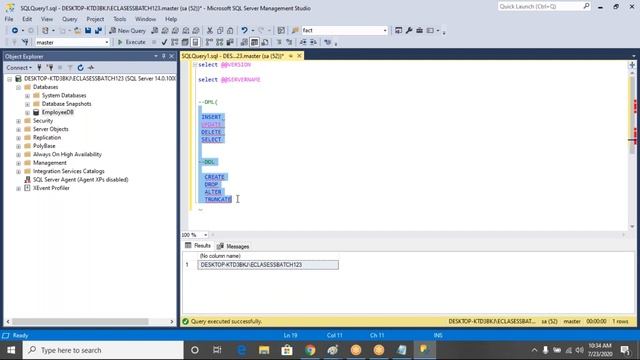Toggle Include Client Statistics
640x360 pixels.
(230, 42)
